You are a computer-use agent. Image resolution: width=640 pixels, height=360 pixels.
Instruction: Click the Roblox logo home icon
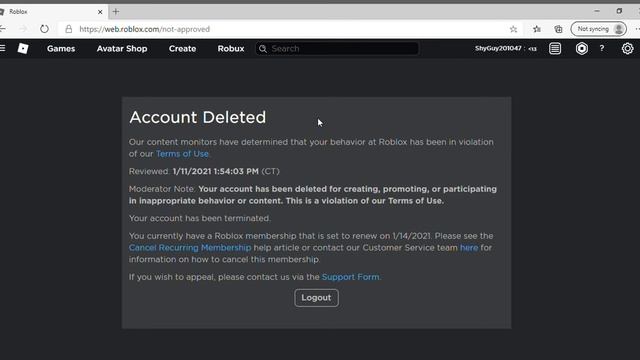[23, 49]
